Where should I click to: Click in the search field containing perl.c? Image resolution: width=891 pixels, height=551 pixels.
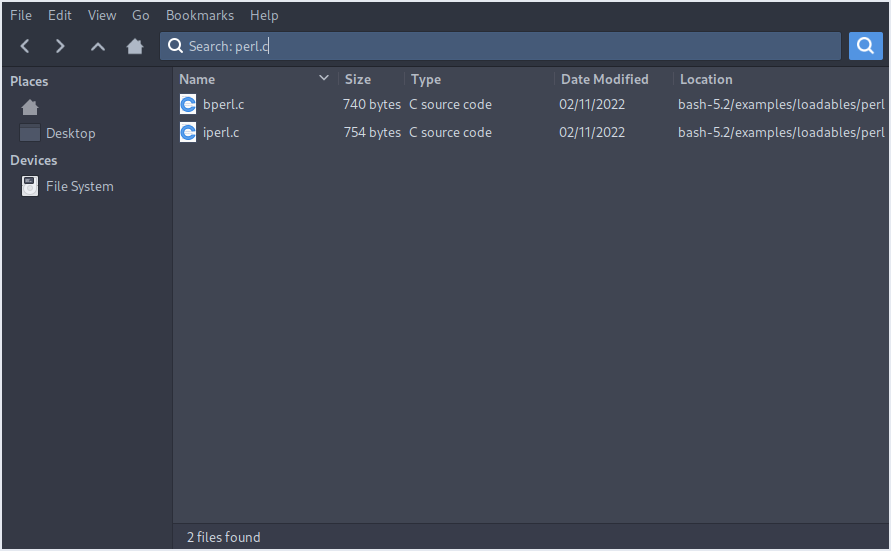point(500,46)
